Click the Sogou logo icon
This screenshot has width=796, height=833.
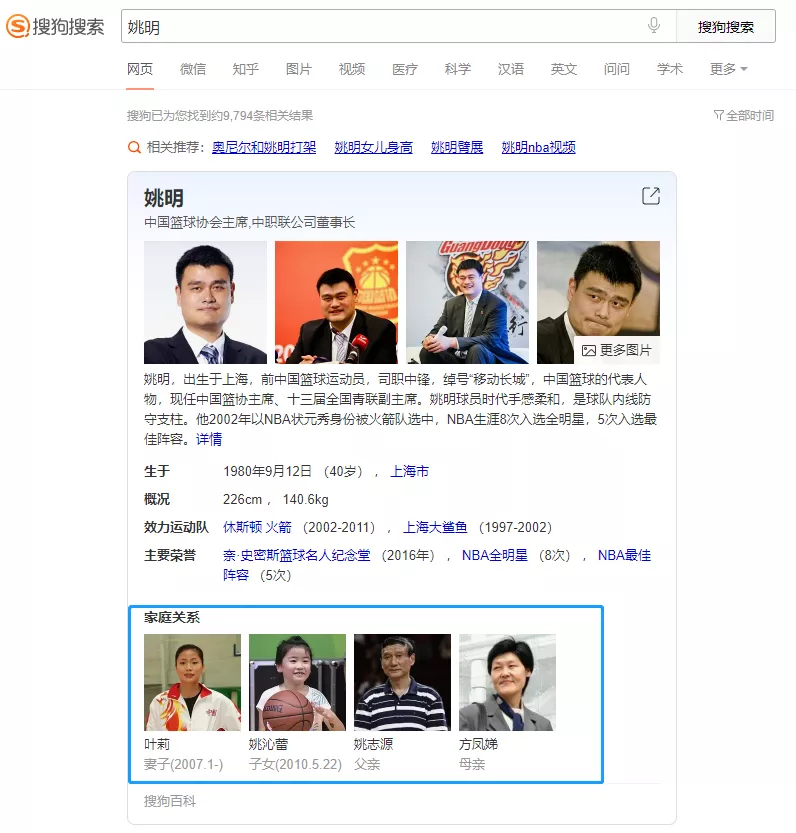click(18, 26)
